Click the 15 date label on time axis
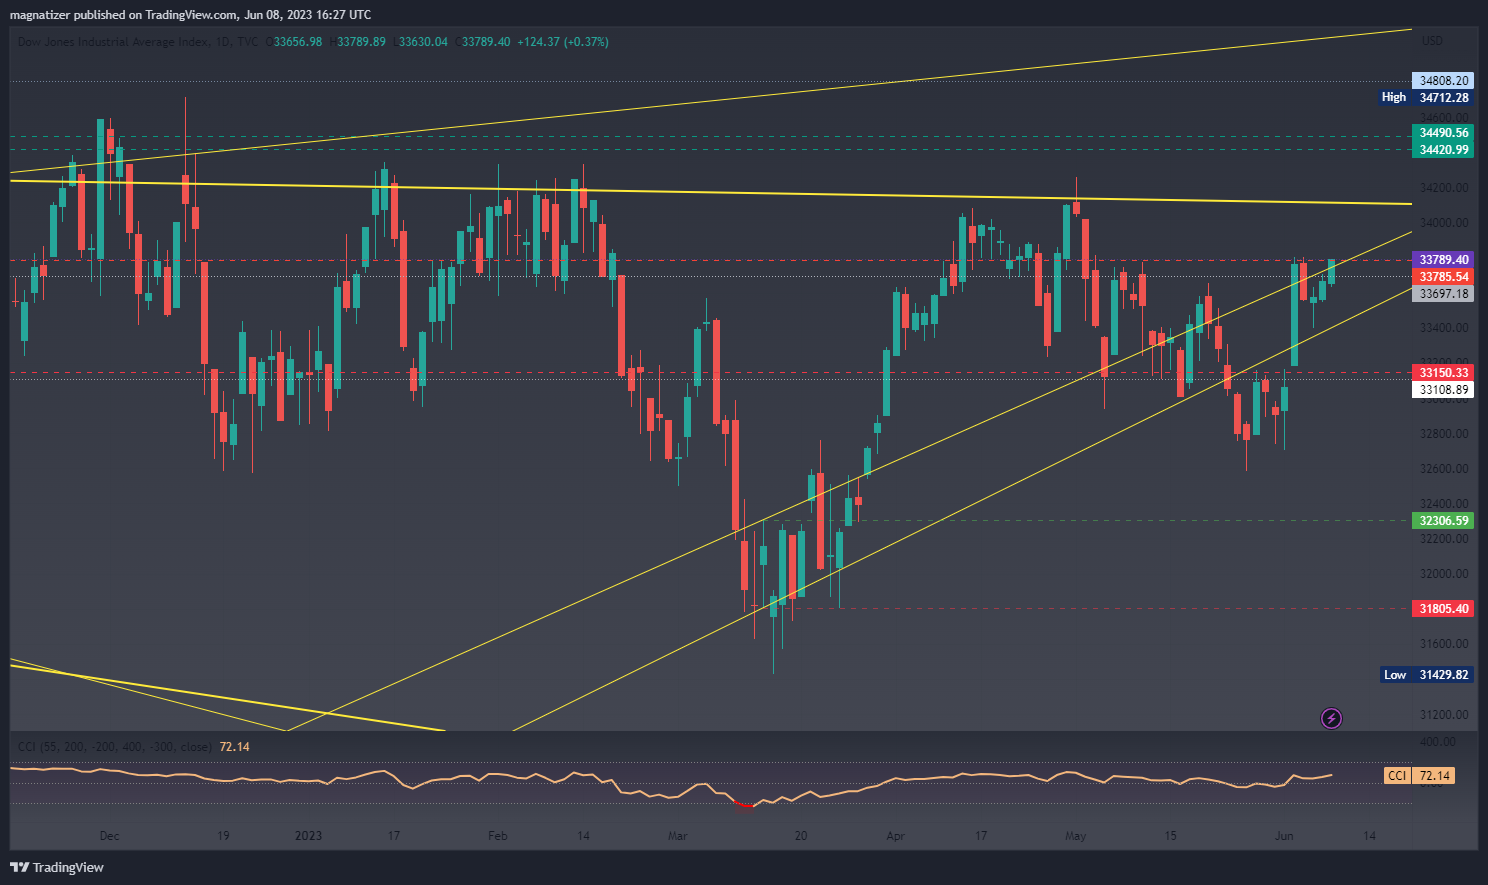The width and height of the screenshot is (1488, 885). (x=1170, y=836)
